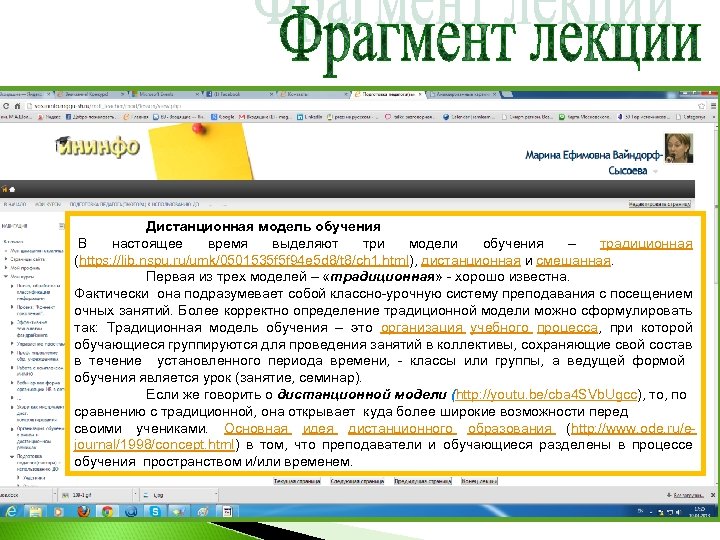The height and width of the screenshot is (540, 720).
Task: Click the browser reload icon
Action: tap(6, 106)
